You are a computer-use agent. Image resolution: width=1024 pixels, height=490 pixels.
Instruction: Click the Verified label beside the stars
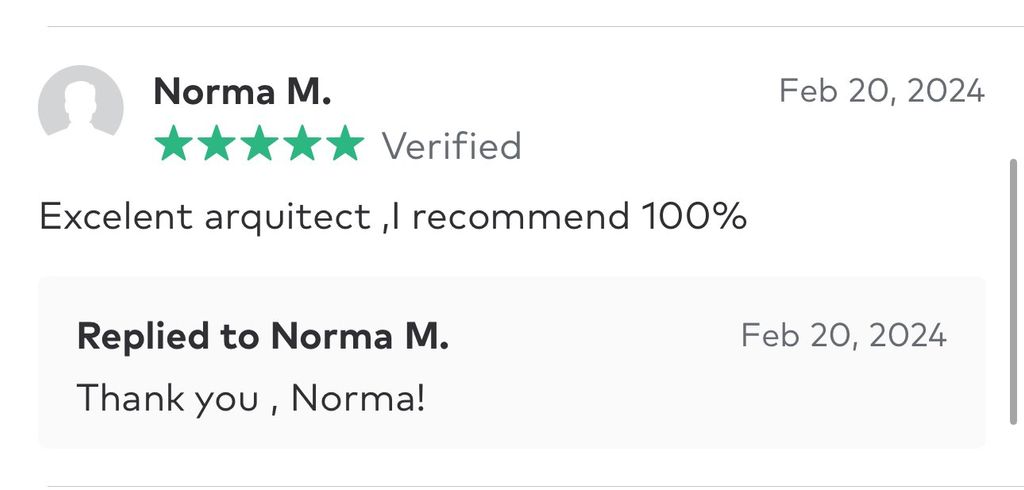pos(451,146)
